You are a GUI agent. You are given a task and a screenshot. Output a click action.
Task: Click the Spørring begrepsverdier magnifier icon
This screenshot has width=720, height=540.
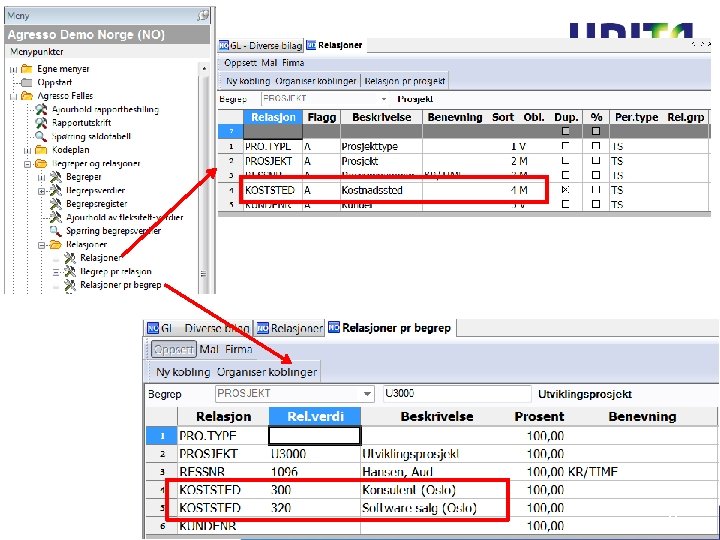tap(56, 231)
